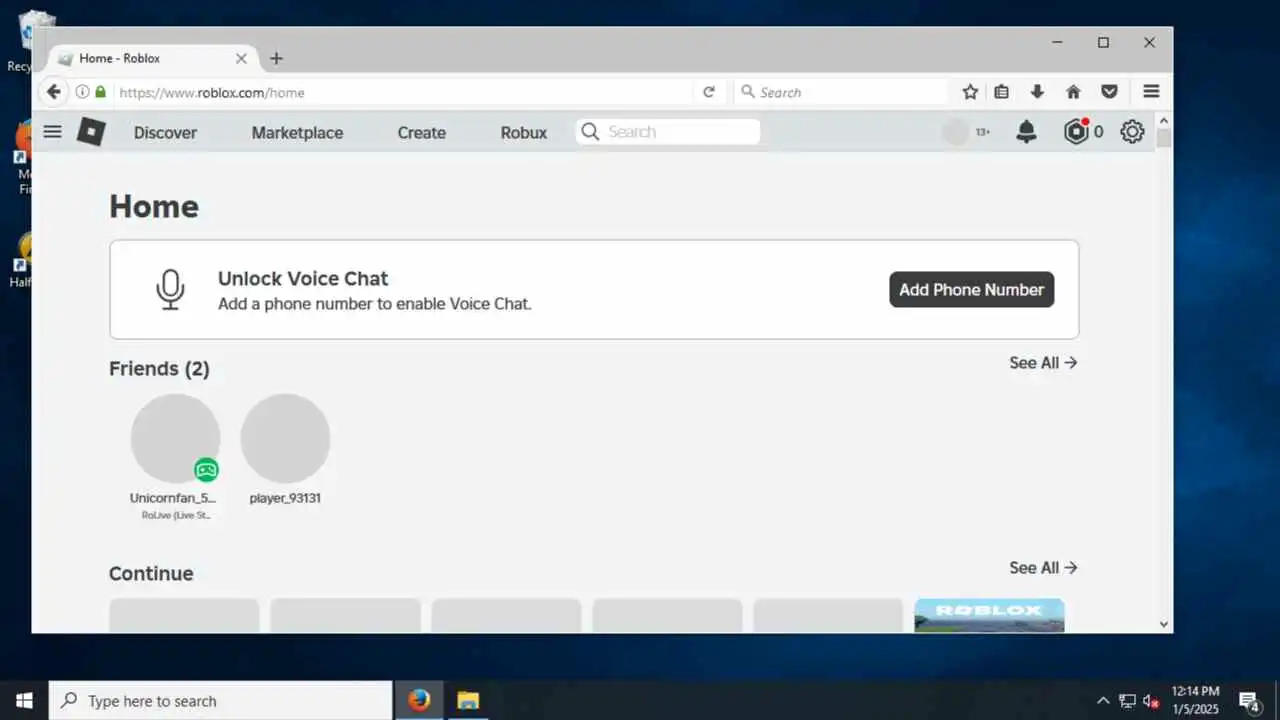This screenshot has height=720, width=1280.
Task: Show Firefox bookmarks list icon
Action: (x=1002, y=92)
